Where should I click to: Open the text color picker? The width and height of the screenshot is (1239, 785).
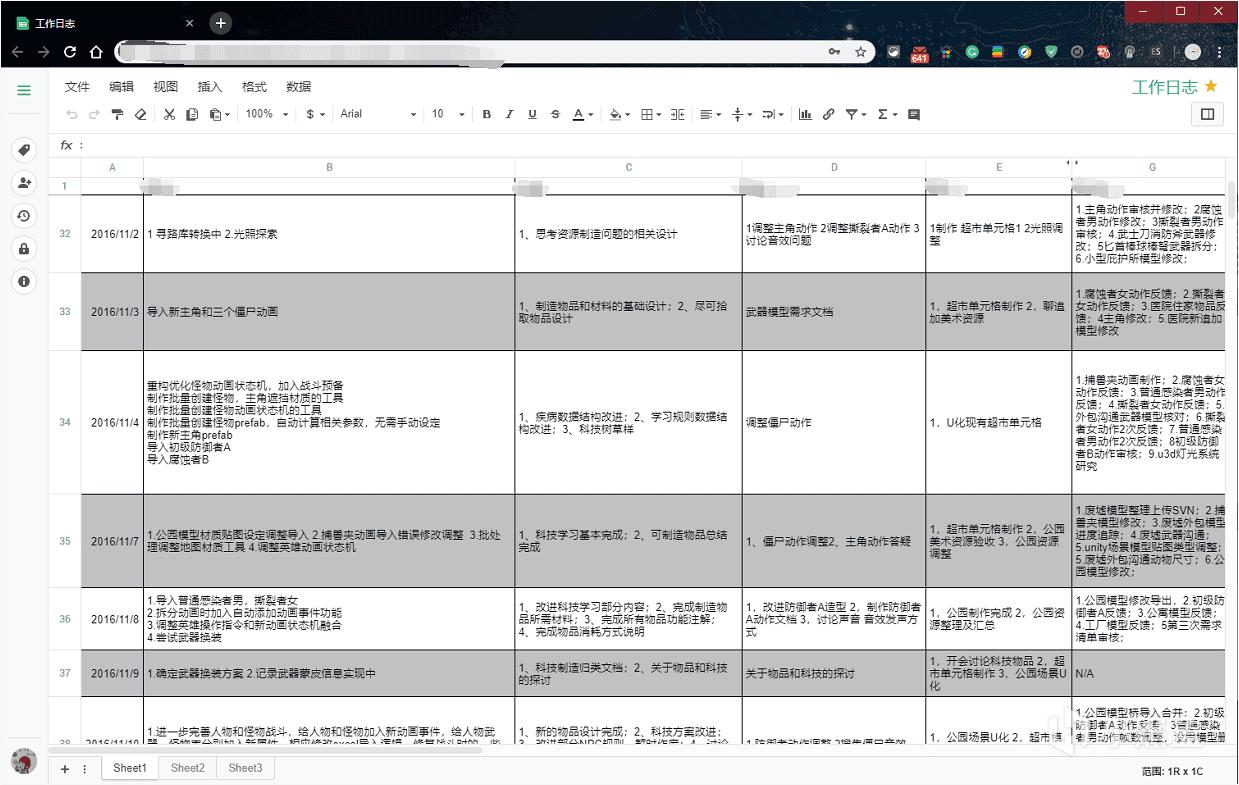(581, 114)
